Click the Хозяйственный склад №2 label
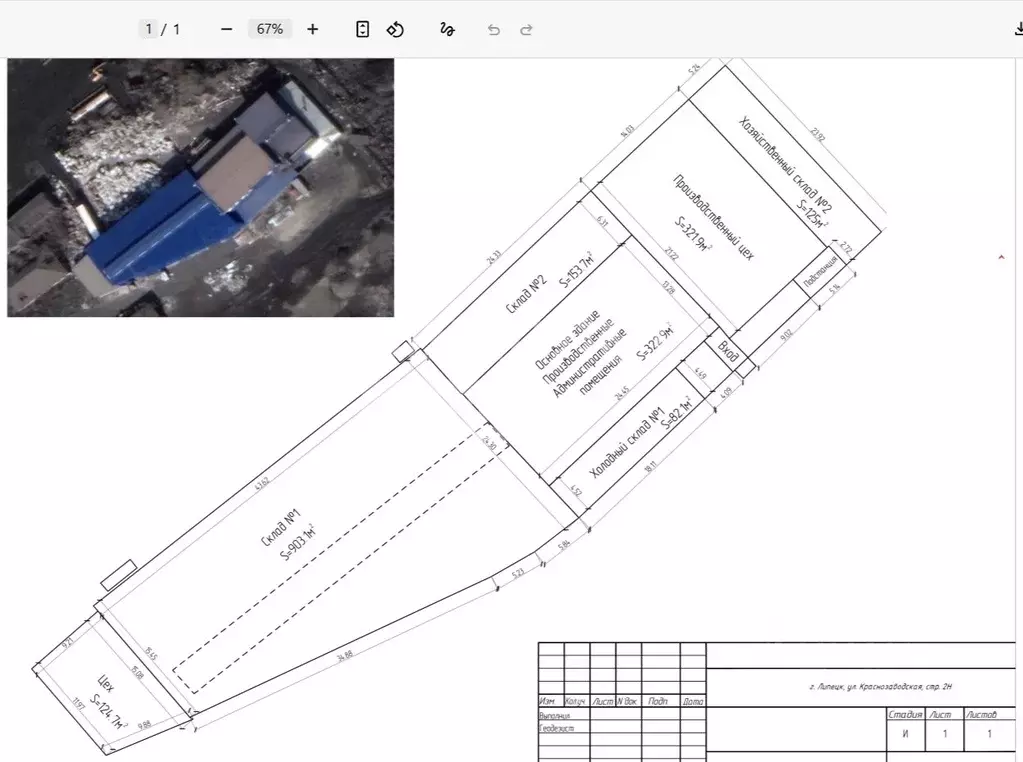Image resolution: width=1023 pixels, height=762 pixels. (x=784, y=165)
